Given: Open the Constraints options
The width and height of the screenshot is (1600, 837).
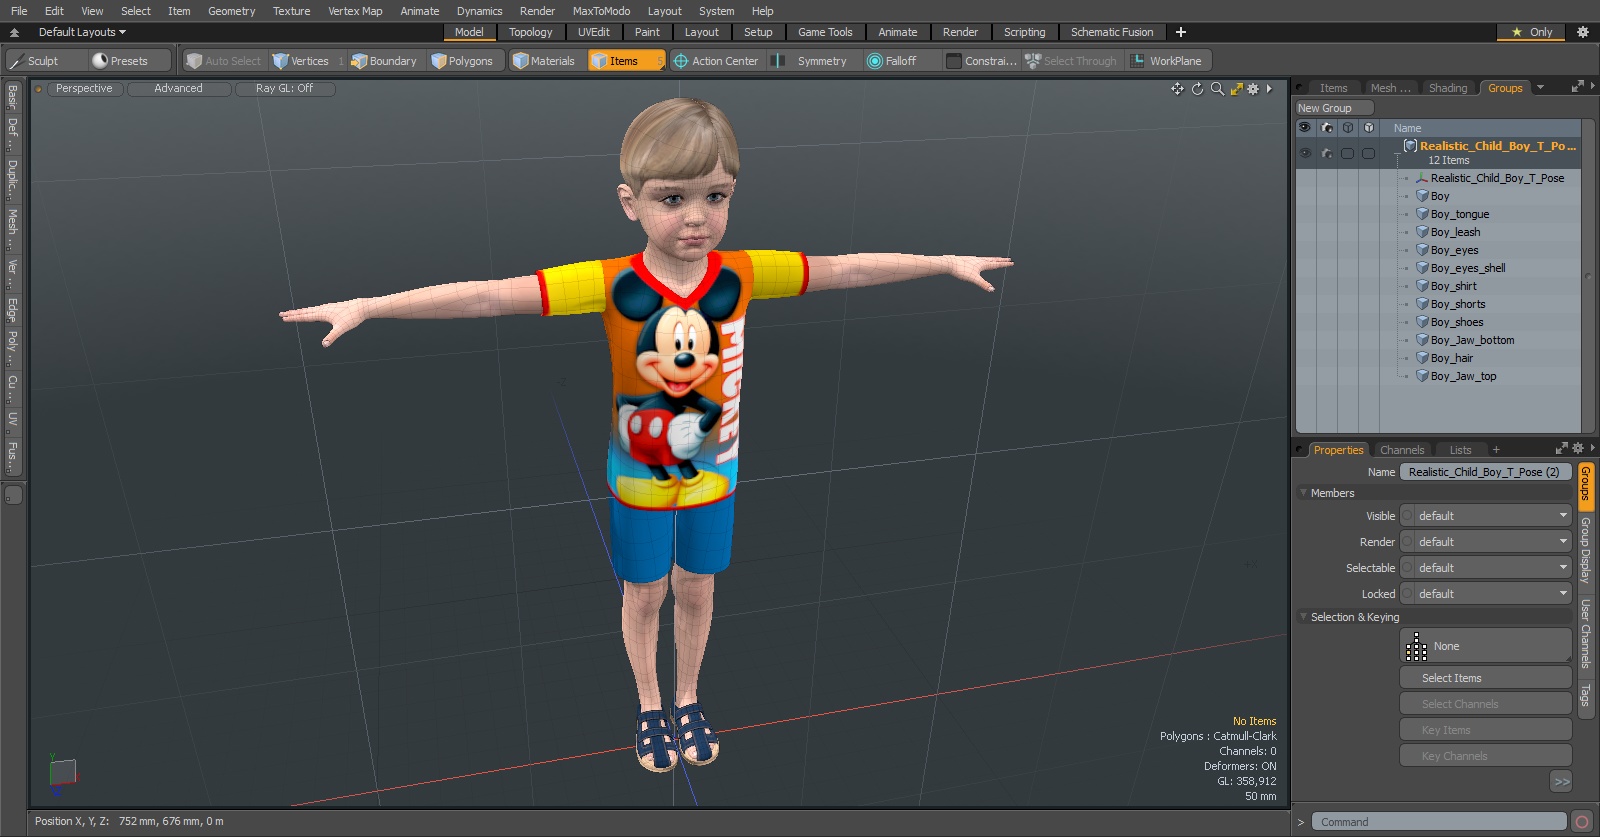Looking at the screenshot, I should [981, 61].
